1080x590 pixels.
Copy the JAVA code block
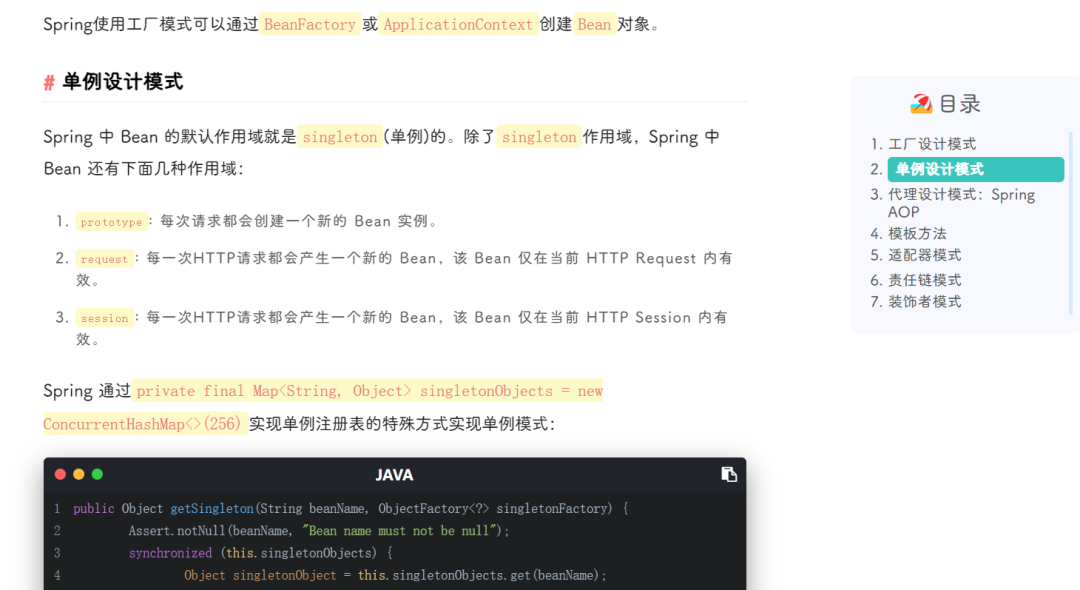click(729, 474)
